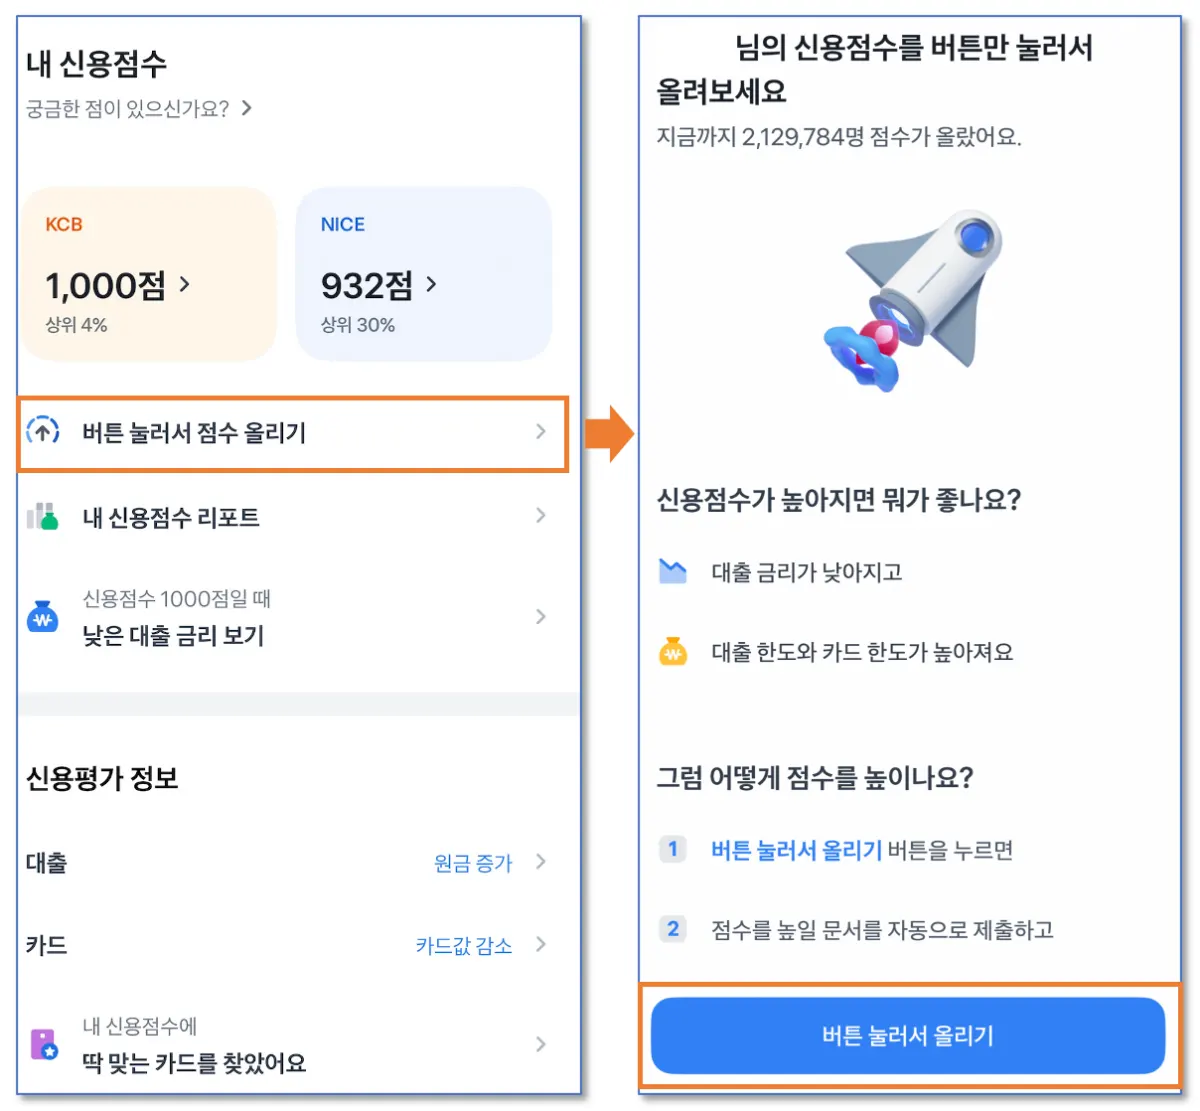1200x1111 pixels.
Task: Open the 원금 증가 loan link
Action: pos(473,862)
